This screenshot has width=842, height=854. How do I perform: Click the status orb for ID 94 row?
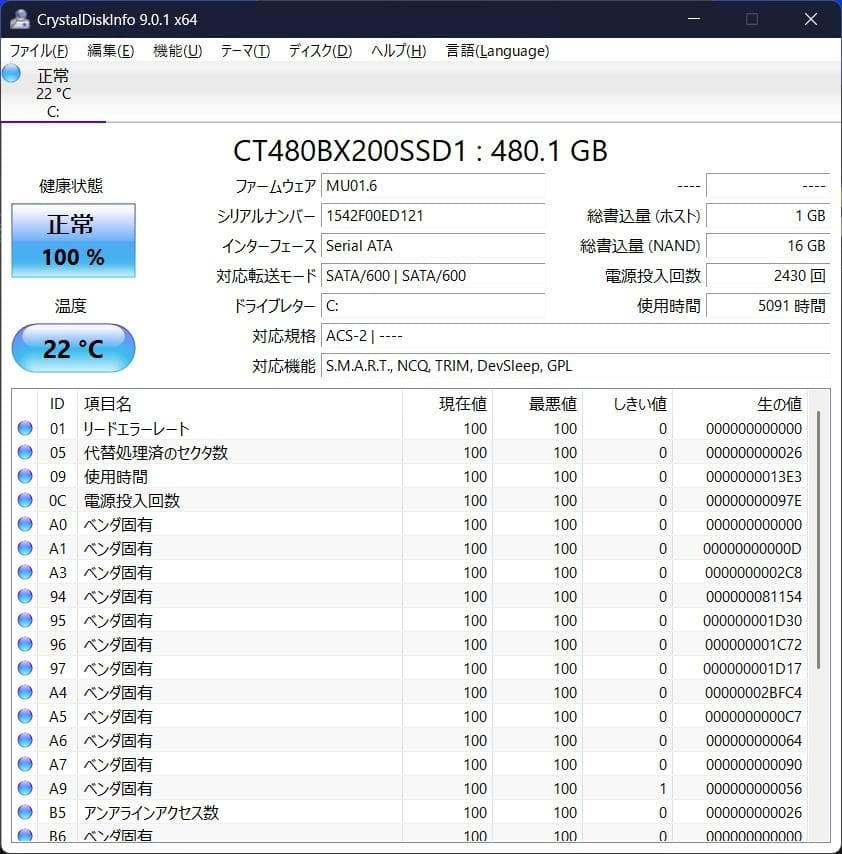tap(25, 596)
